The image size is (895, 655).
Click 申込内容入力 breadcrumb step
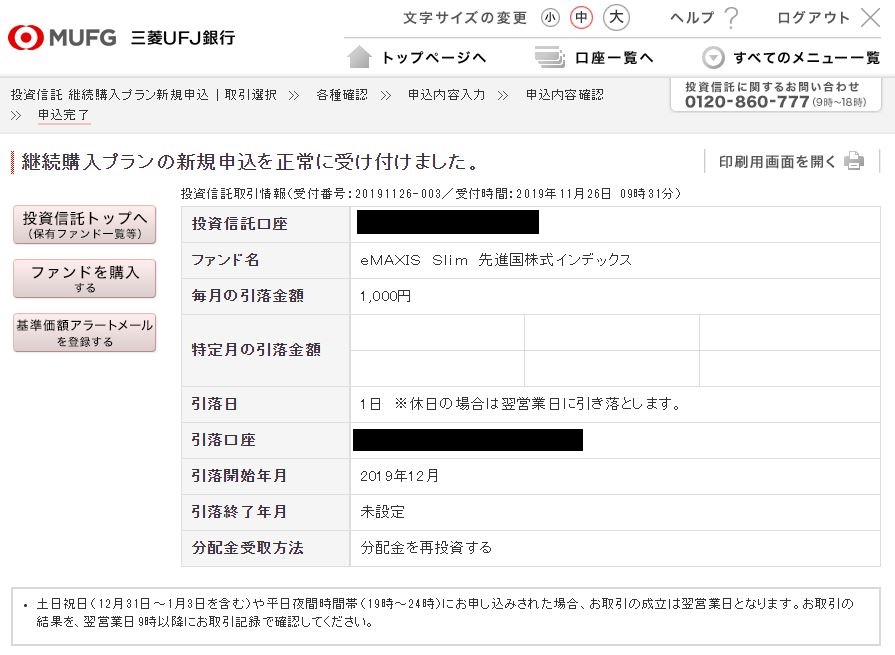pyautogui.click(x=446, y=95)
